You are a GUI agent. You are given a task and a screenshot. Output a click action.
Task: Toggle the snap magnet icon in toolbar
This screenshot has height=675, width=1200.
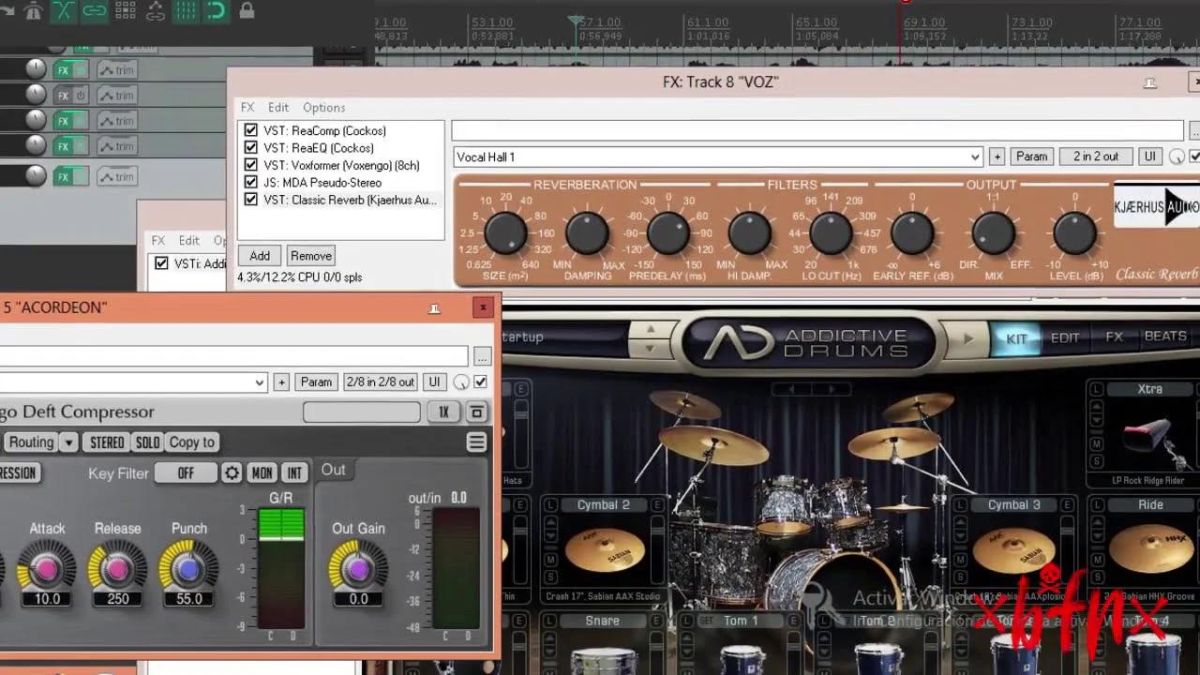tap(216, 12)
